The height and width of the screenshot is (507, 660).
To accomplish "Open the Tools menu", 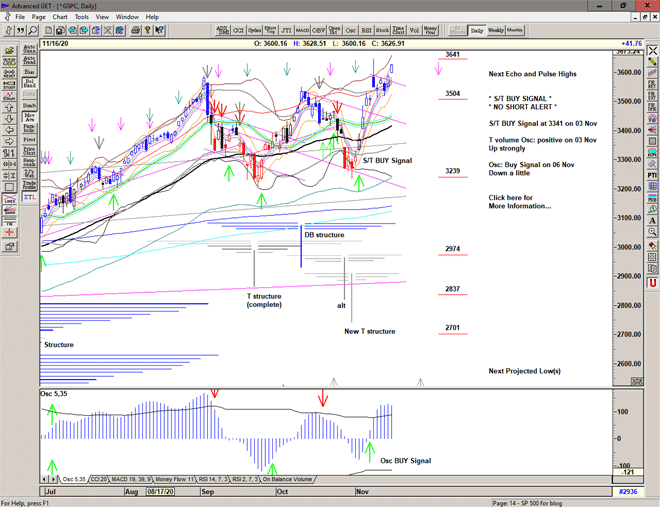I will click(x=82, y=17).
